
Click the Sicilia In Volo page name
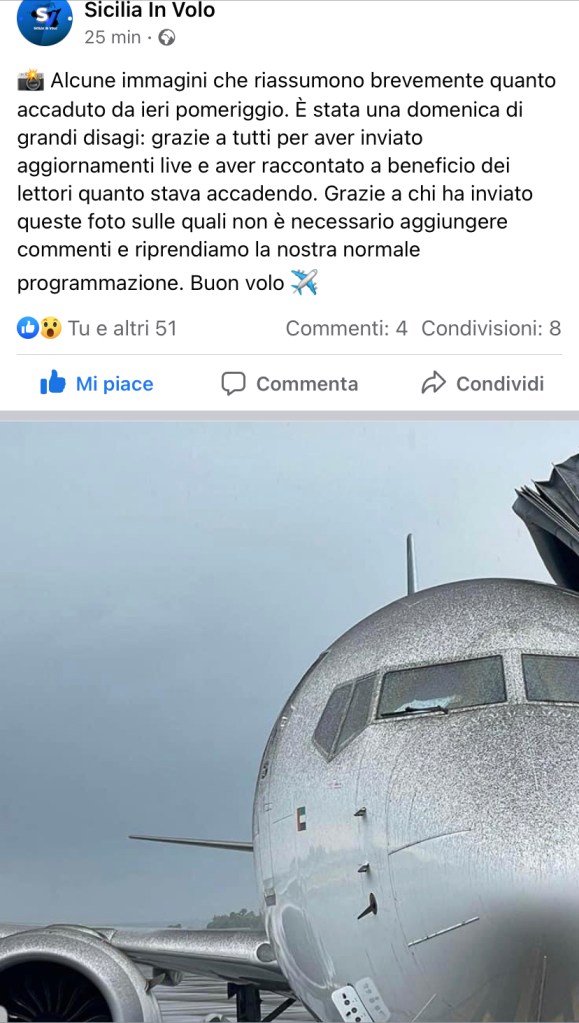[x=149, y=10]
